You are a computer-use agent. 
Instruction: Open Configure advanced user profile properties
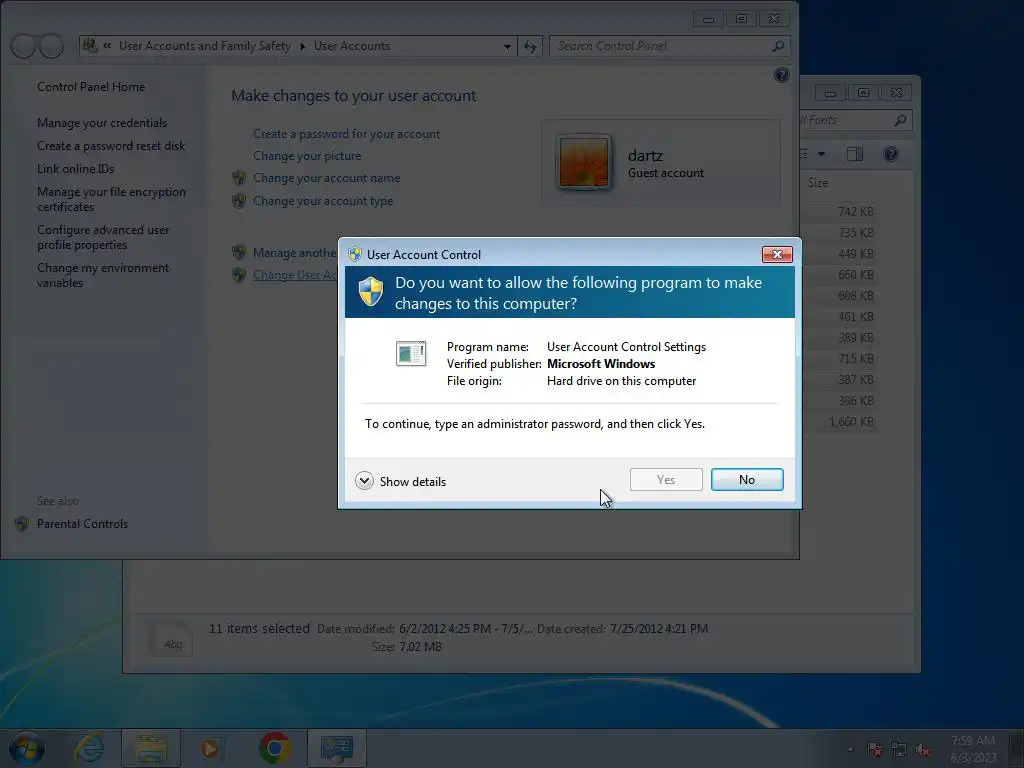coord(103,237)
